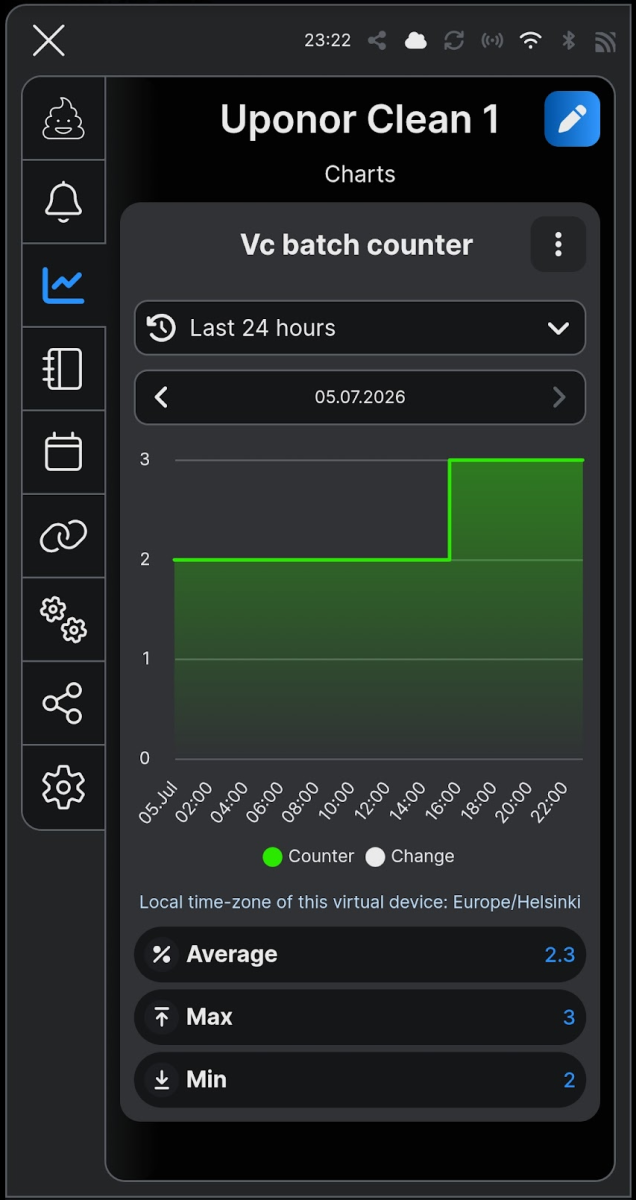The width and height of the screenshot is (636, 1200).
Task: Open the septic tank poop icon tab
Action: 63,118
